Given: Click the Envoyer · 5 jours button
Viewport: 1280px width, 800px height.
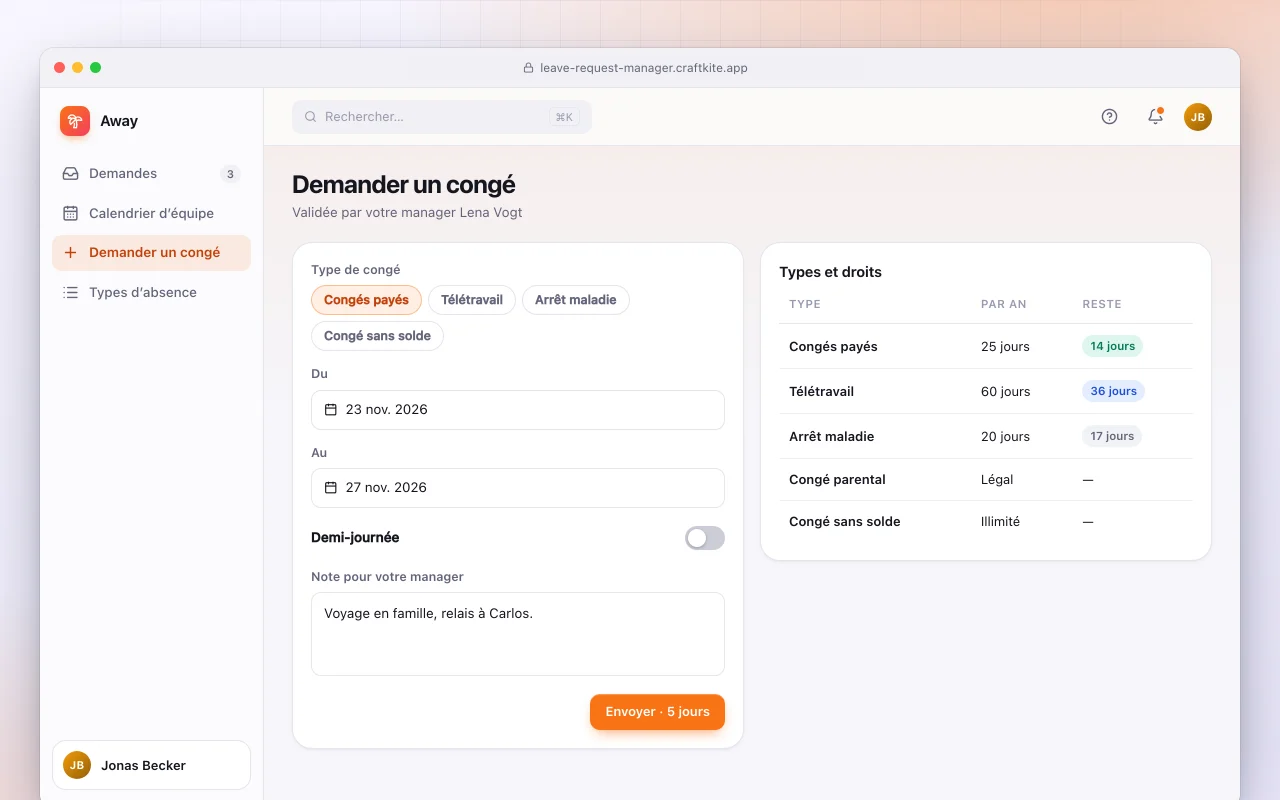Looking at the screenshot, I should pyautogui.click(x=657, y=712).
